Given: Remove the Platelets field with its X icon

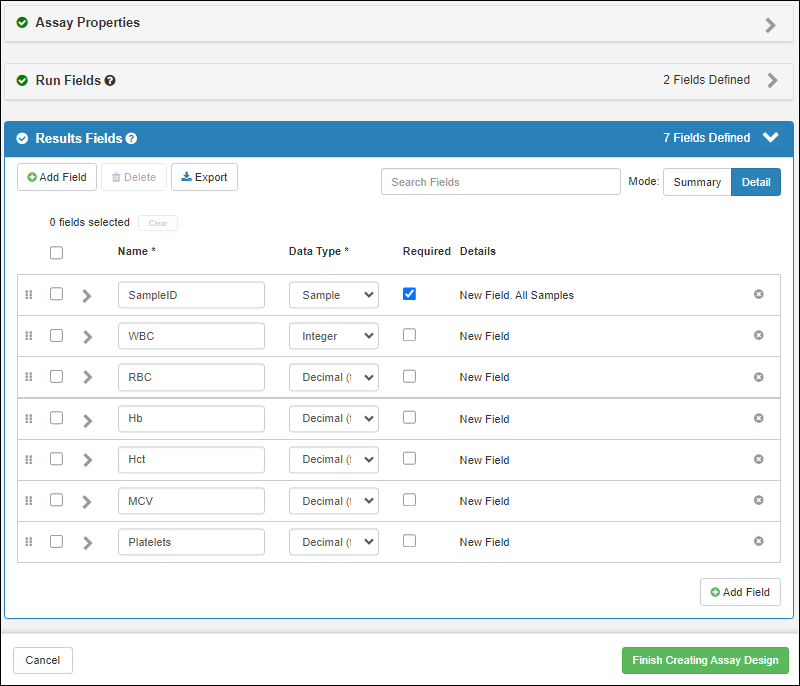Looking at the screenshot, I should [x=758, y=542].
